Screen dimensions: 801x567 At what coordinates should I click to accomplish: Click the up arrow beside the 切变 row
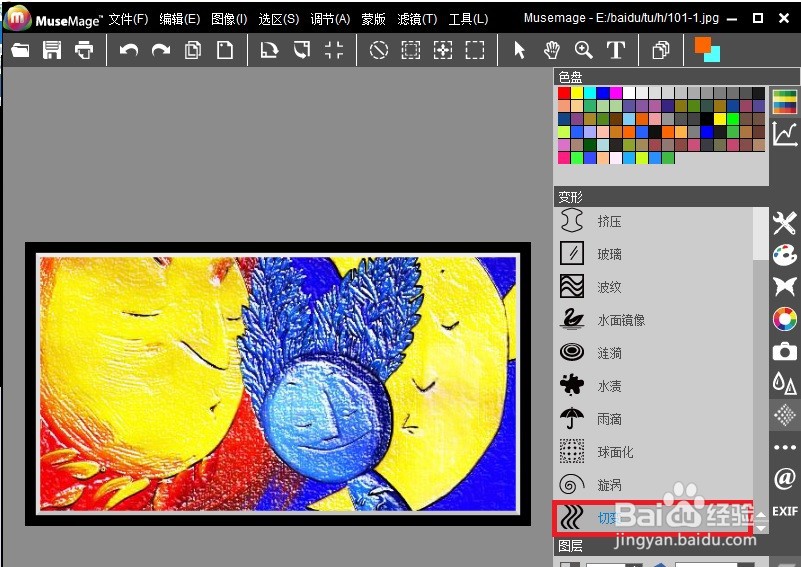761,515
